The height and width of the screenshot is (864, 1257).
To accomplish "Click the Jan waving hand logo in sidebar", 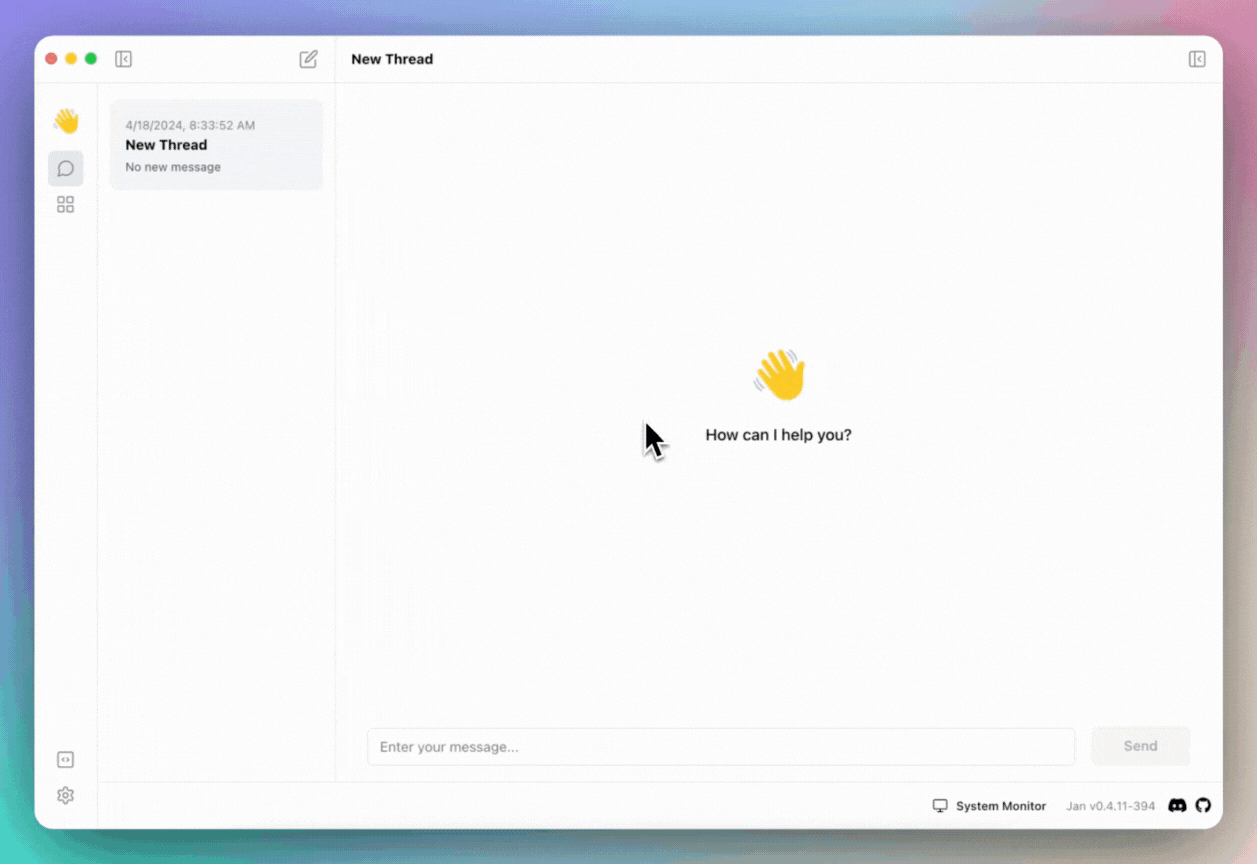I will click(66, 122).
